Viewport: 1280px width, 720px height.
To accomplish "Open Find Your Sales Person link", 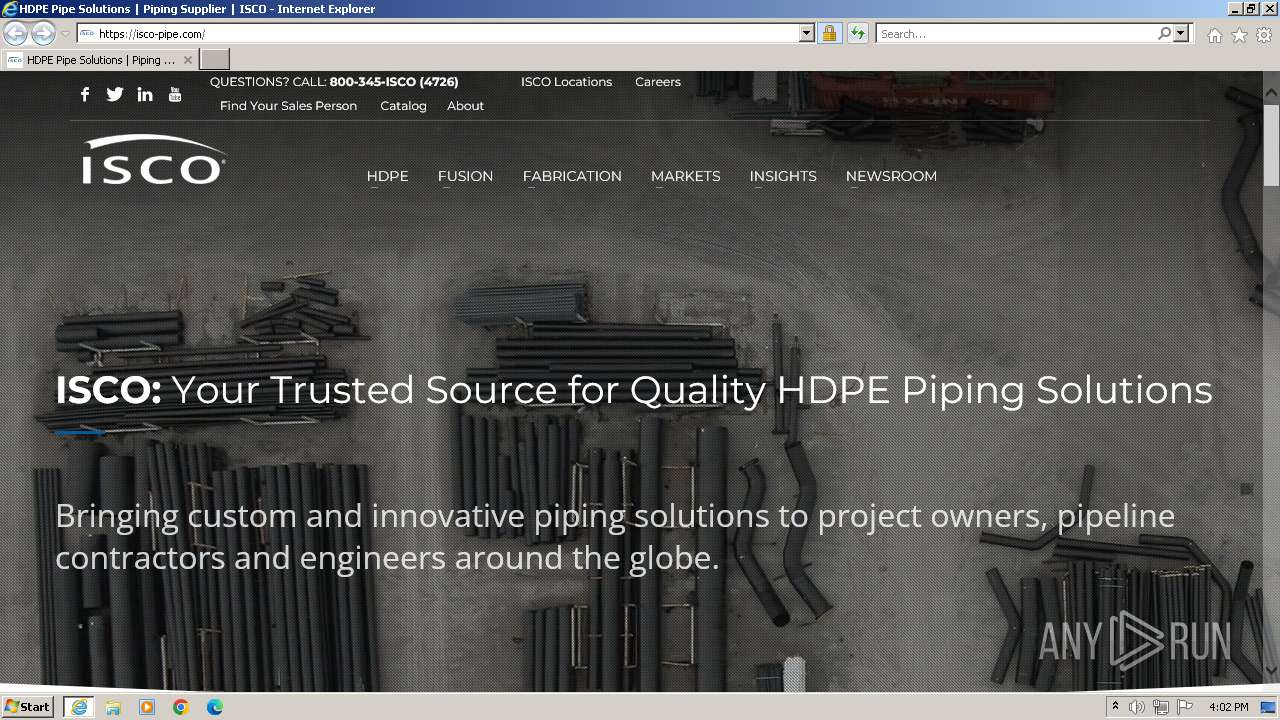I will 288,106.
